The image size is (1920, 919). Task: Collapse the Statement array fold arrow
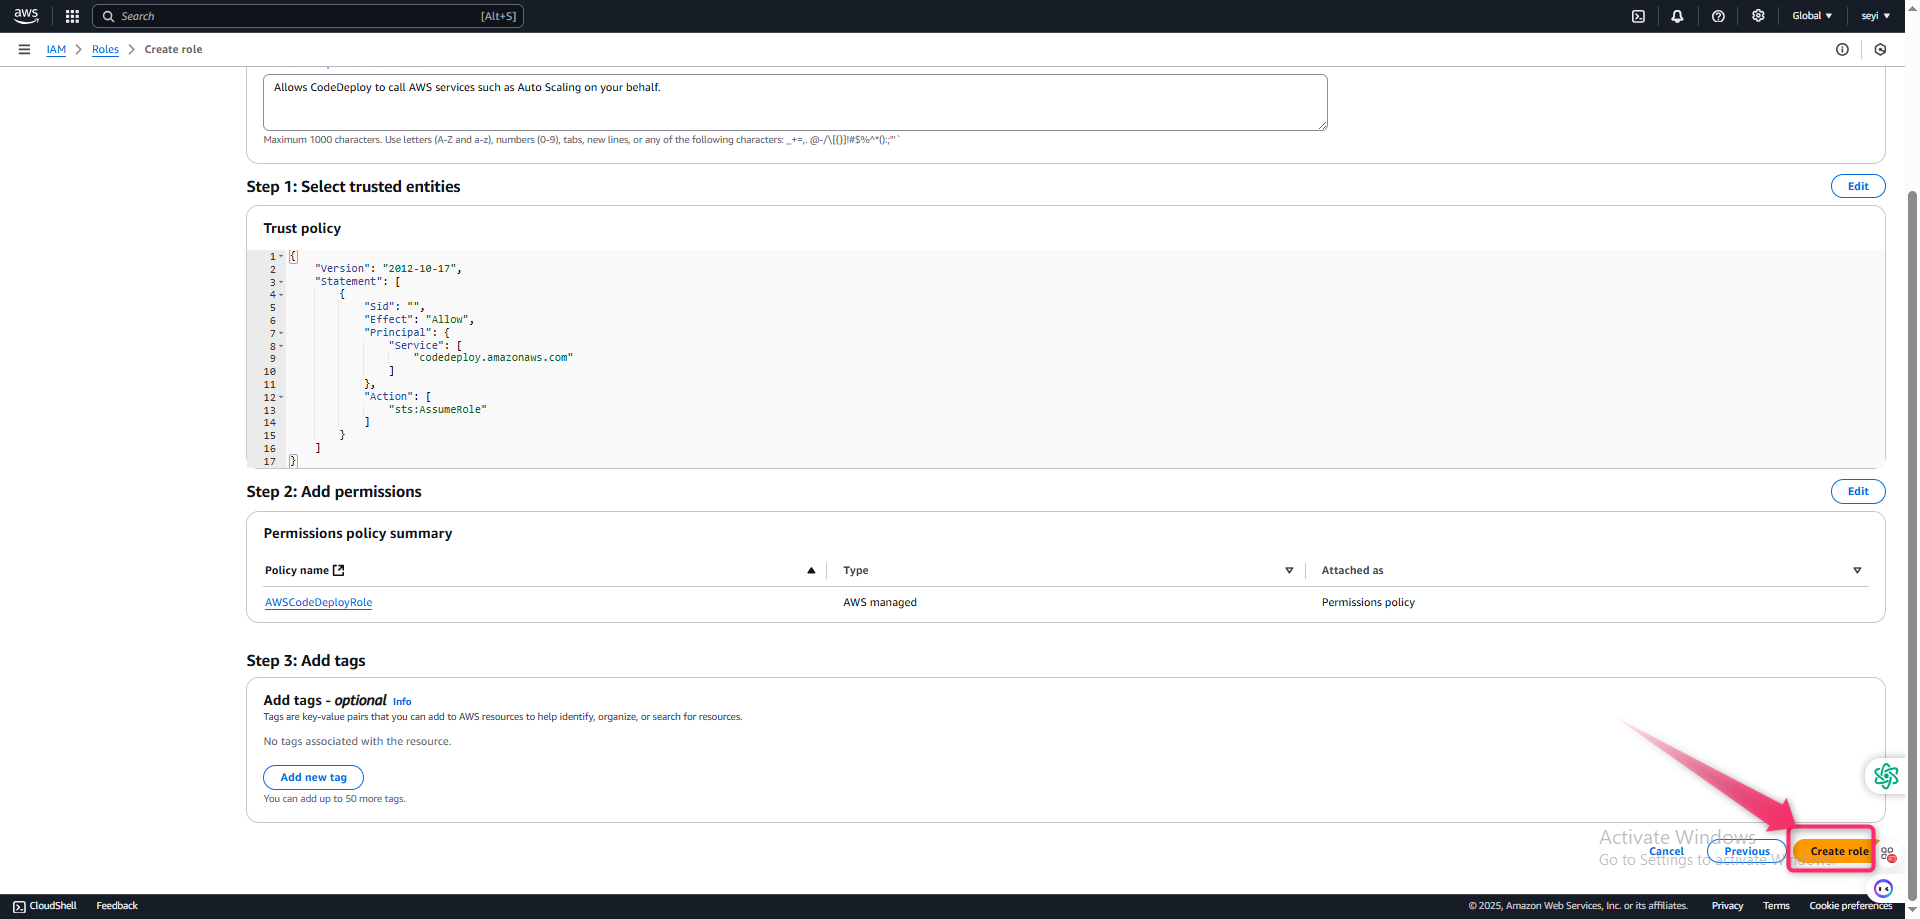pos(281,282)
